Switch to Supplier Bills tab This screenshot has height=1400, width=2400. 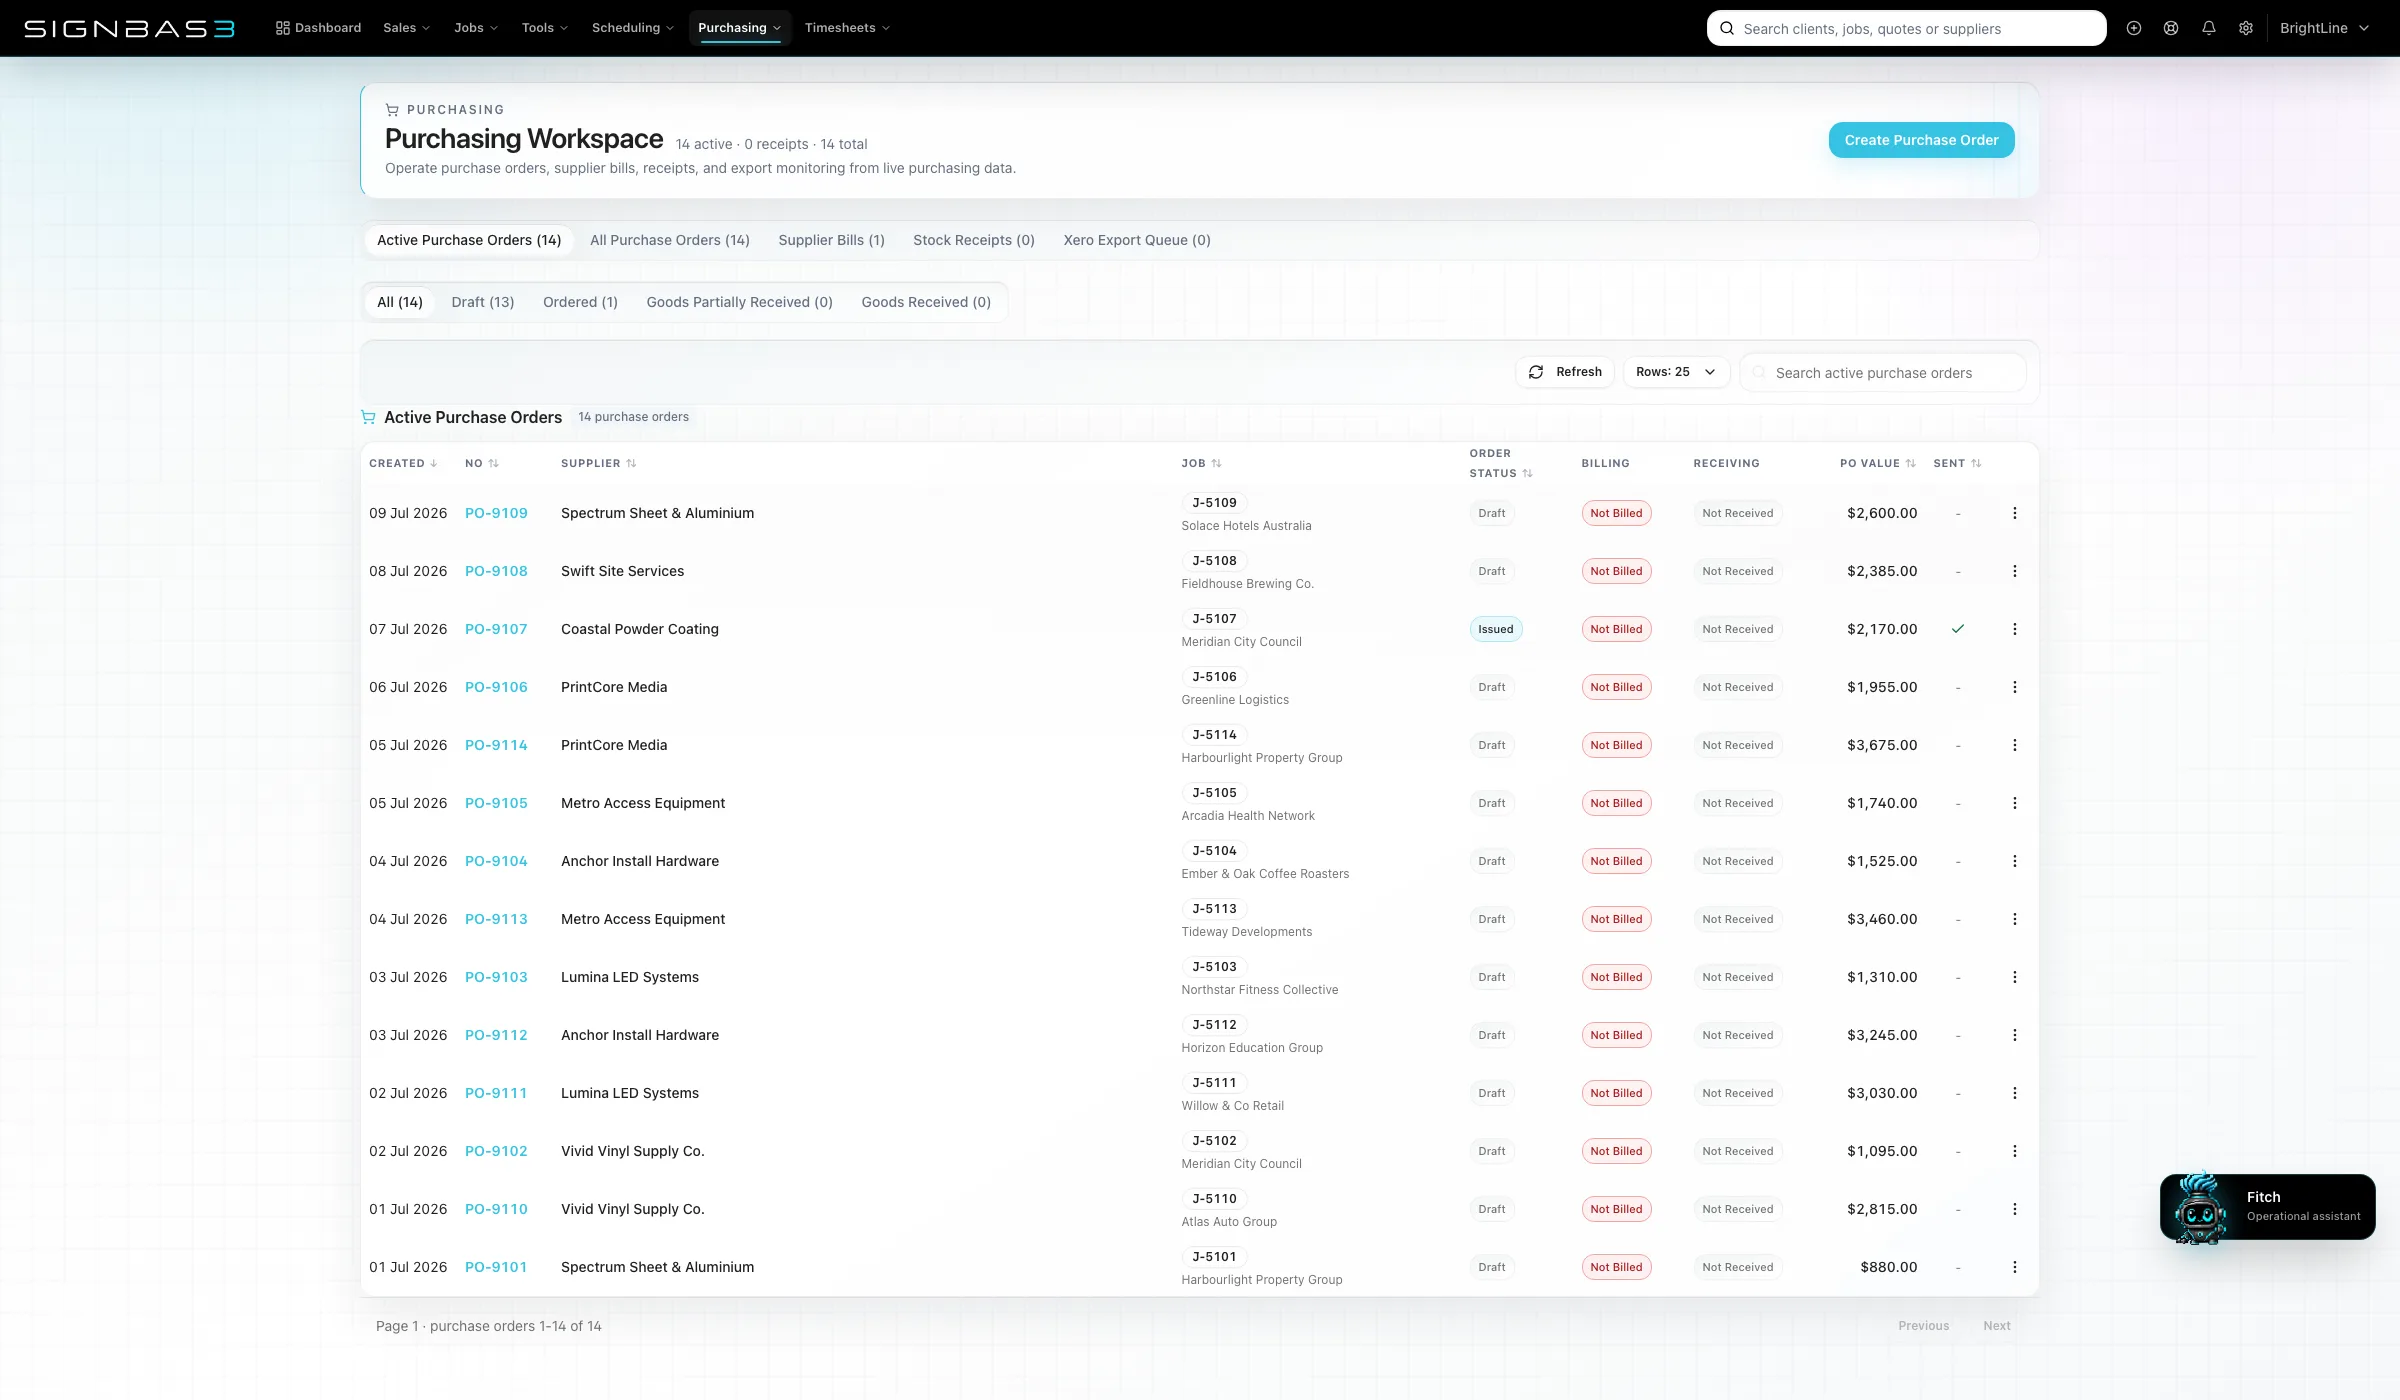831,240
